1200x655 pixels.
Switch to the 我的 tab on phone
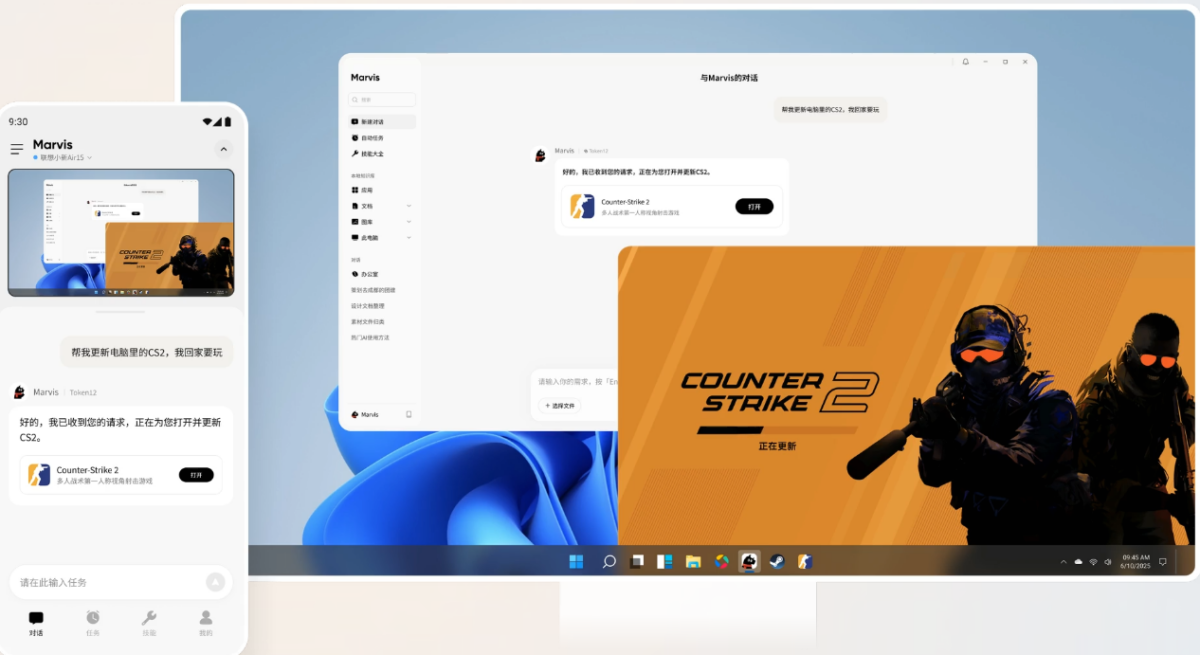pos(206,623)
